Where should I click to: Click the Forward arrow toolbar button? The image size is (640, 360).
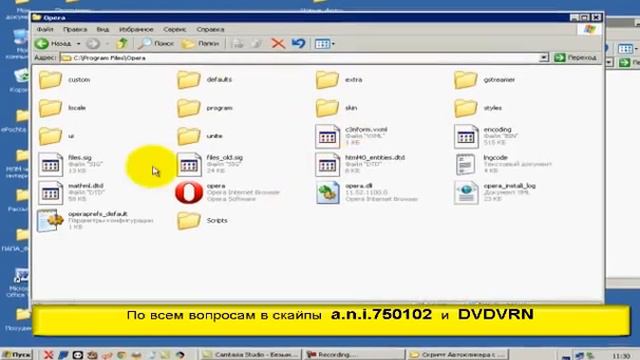click(93, 43)
